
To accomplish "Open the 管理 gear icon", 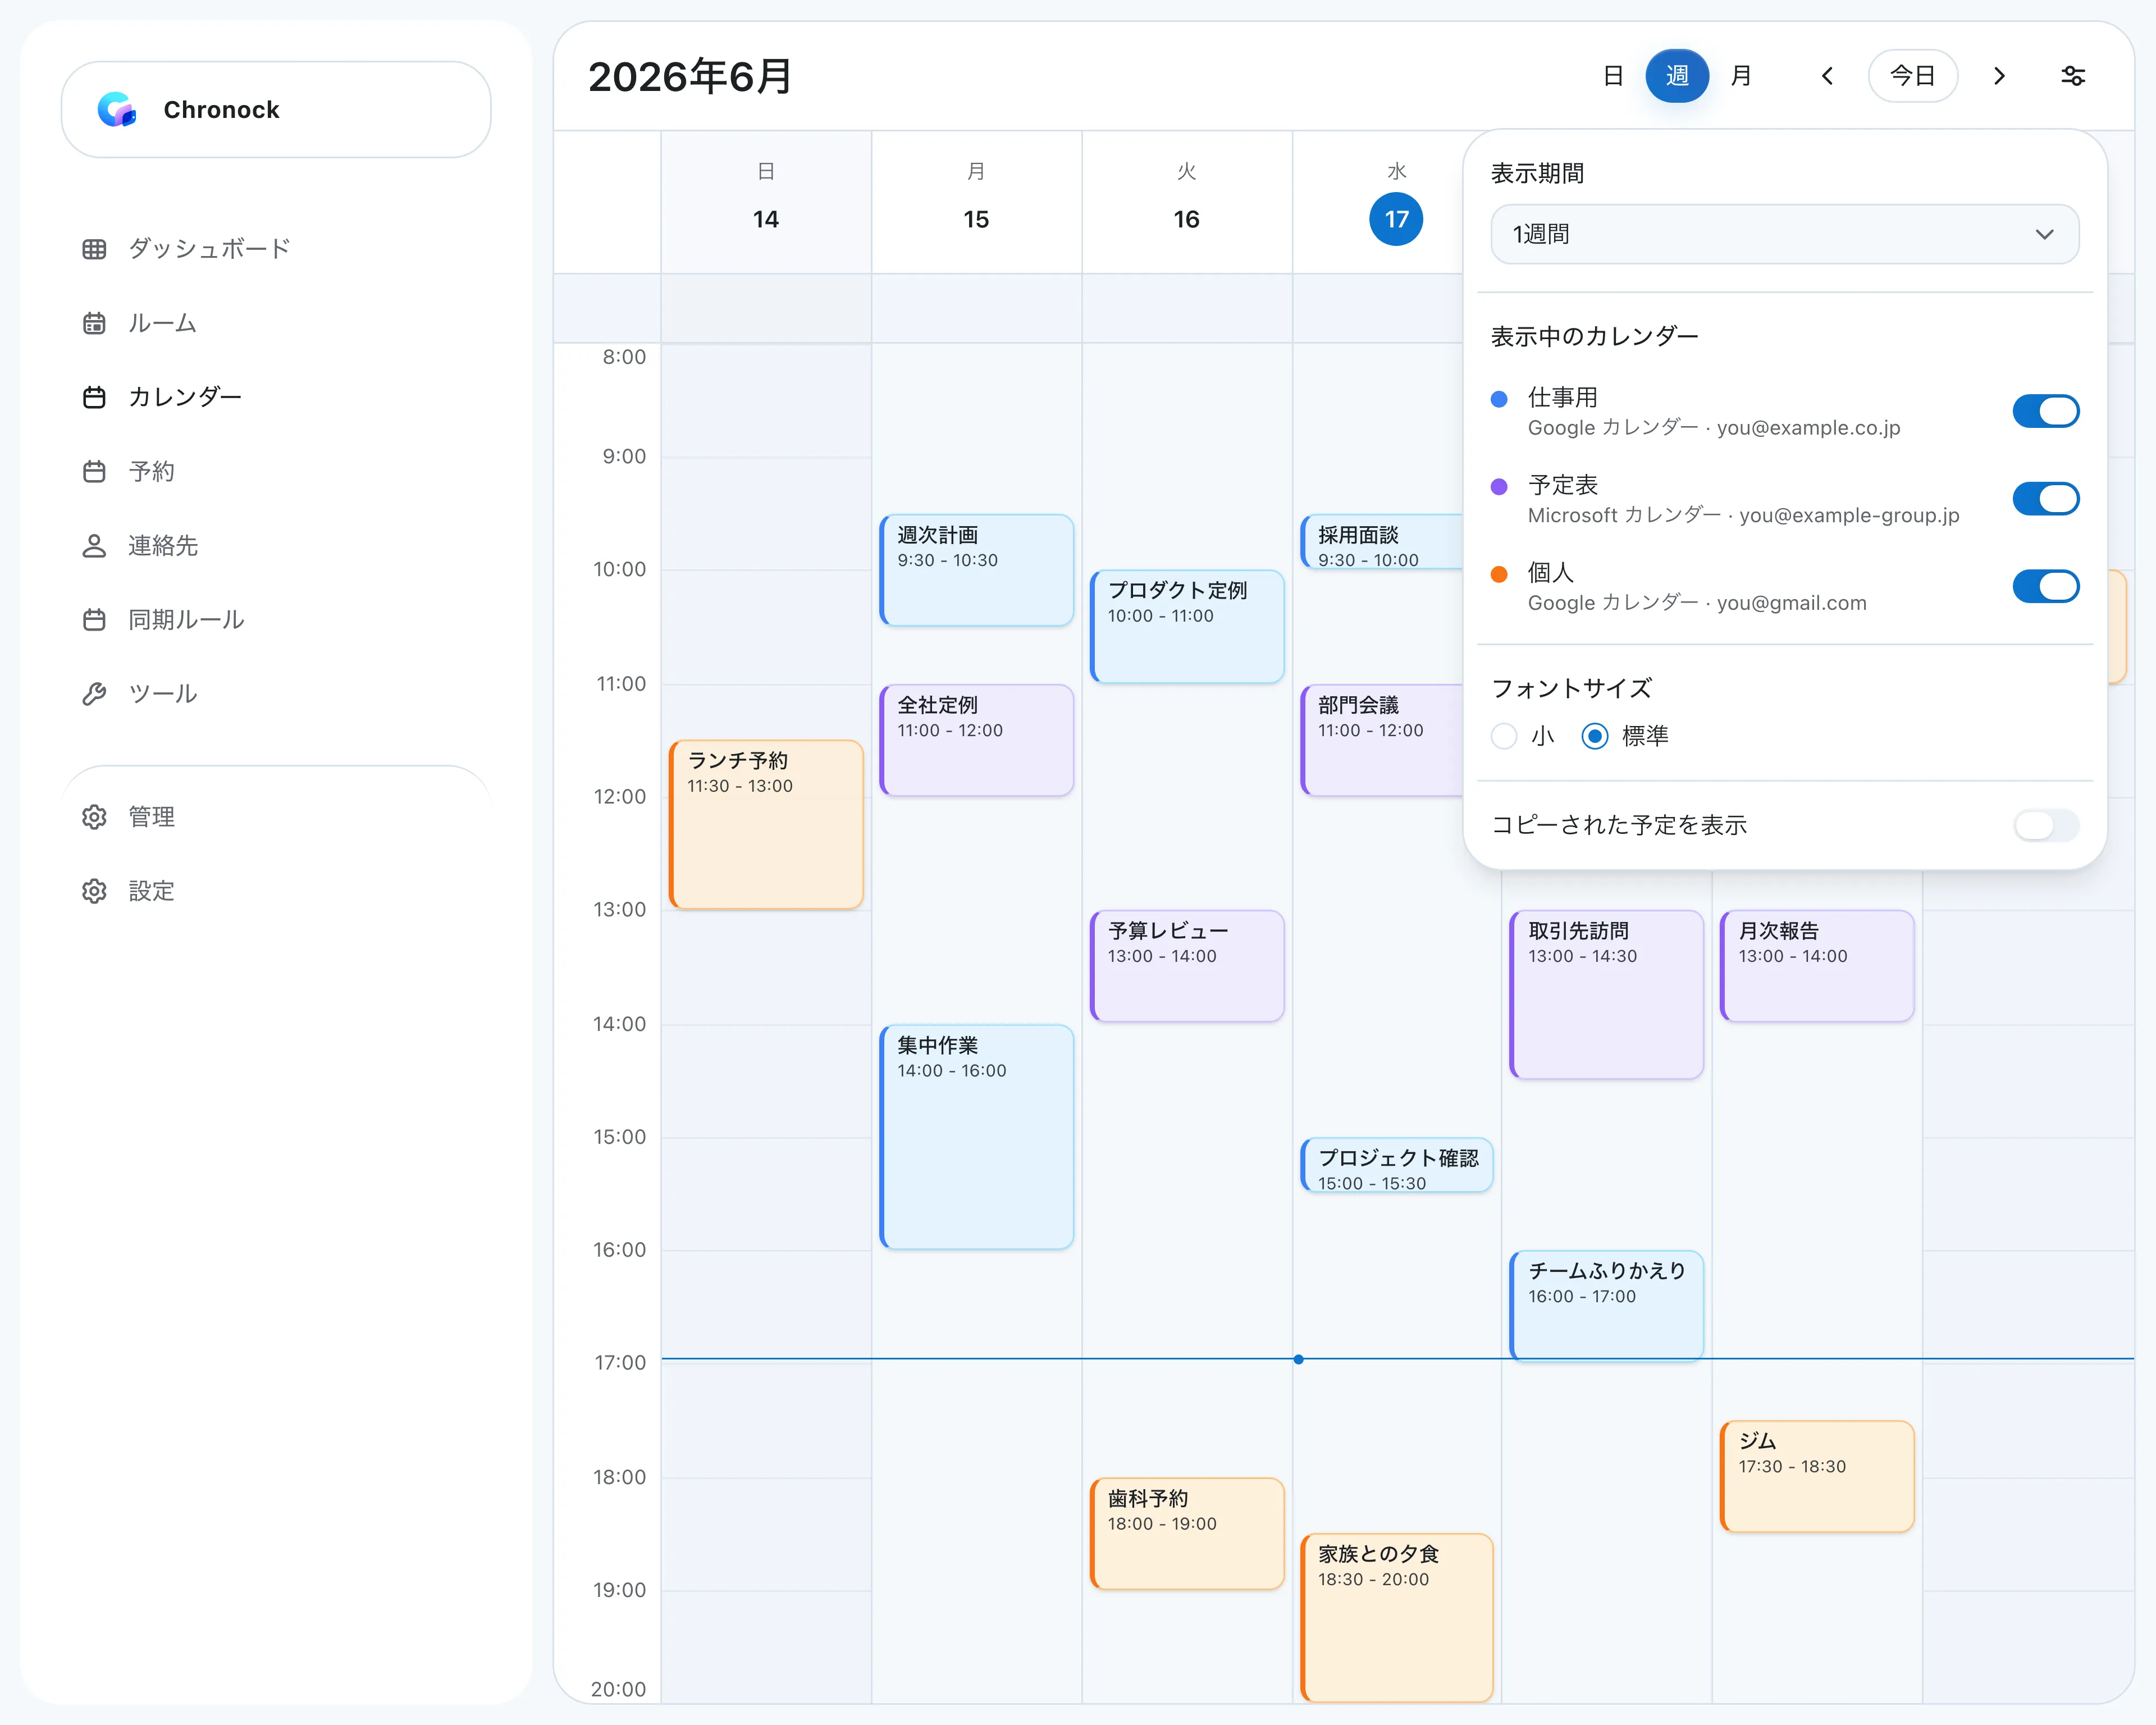I will (94, 817).
